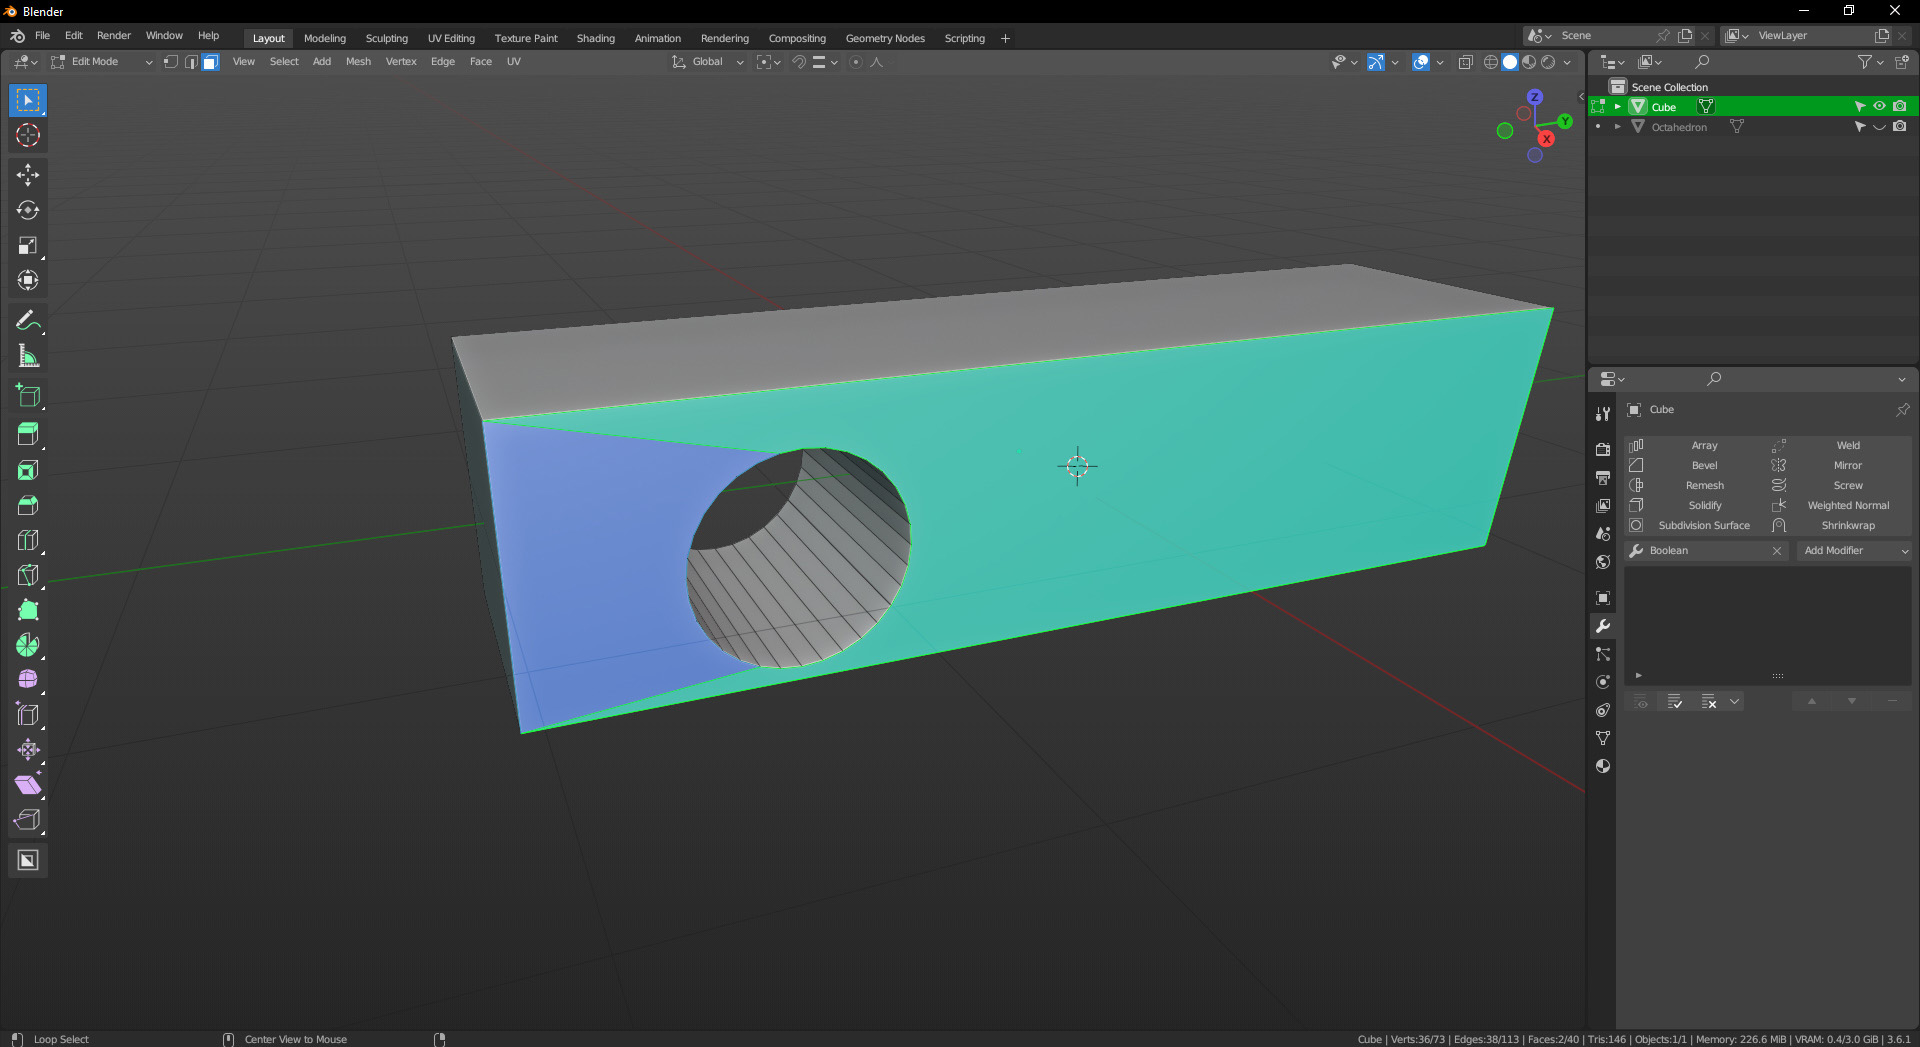Select the Move tool in toolbar
This screenshot has width=1920, height=1047.
[x=28, y=175]
